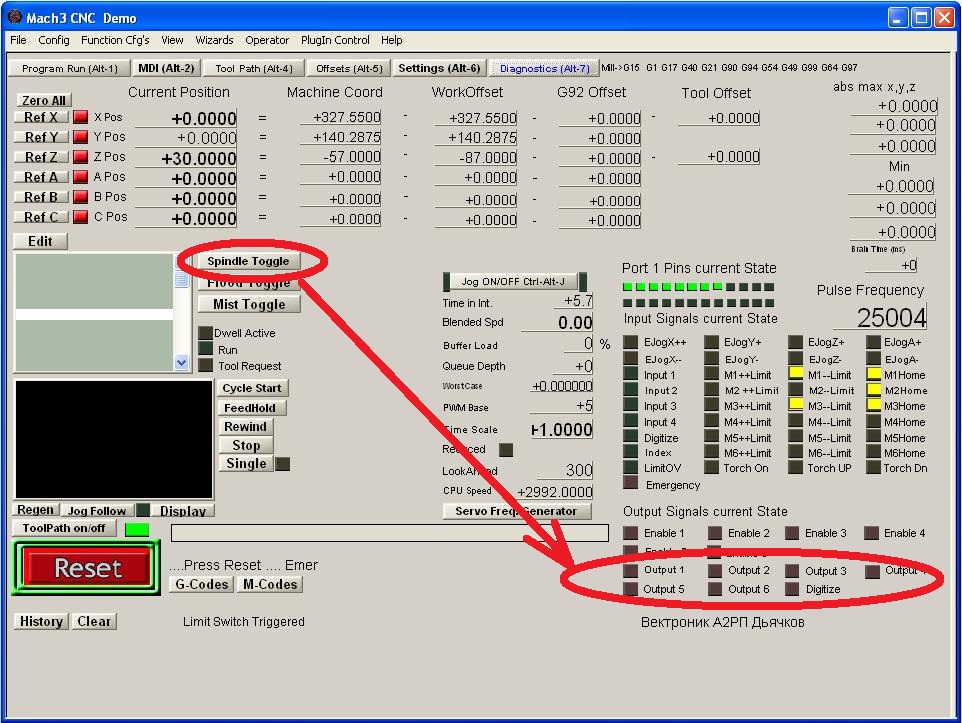Toggle the spindle with Spindle Toggle
Image resolution: width=962 pixels, height=723 pixels.
click(x=248, y=261)
